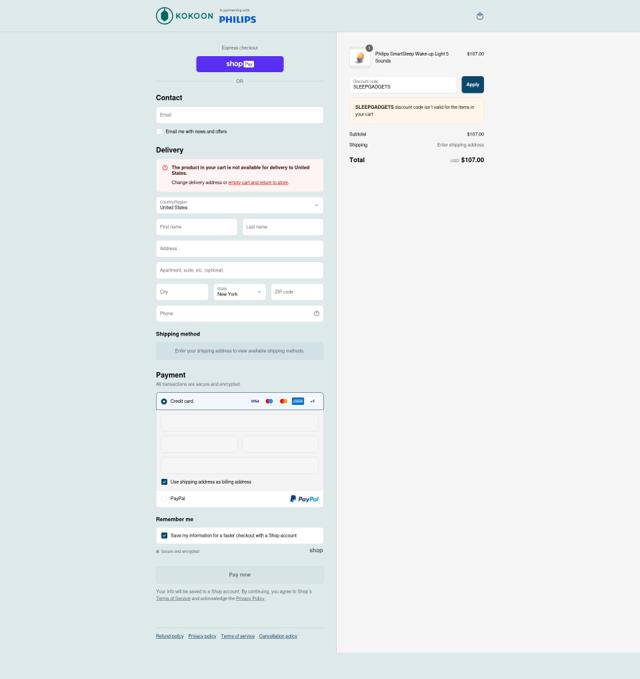The width and height of the screenshot is (640, 679).
Task: Focus the City field
Action: point(182,292)
